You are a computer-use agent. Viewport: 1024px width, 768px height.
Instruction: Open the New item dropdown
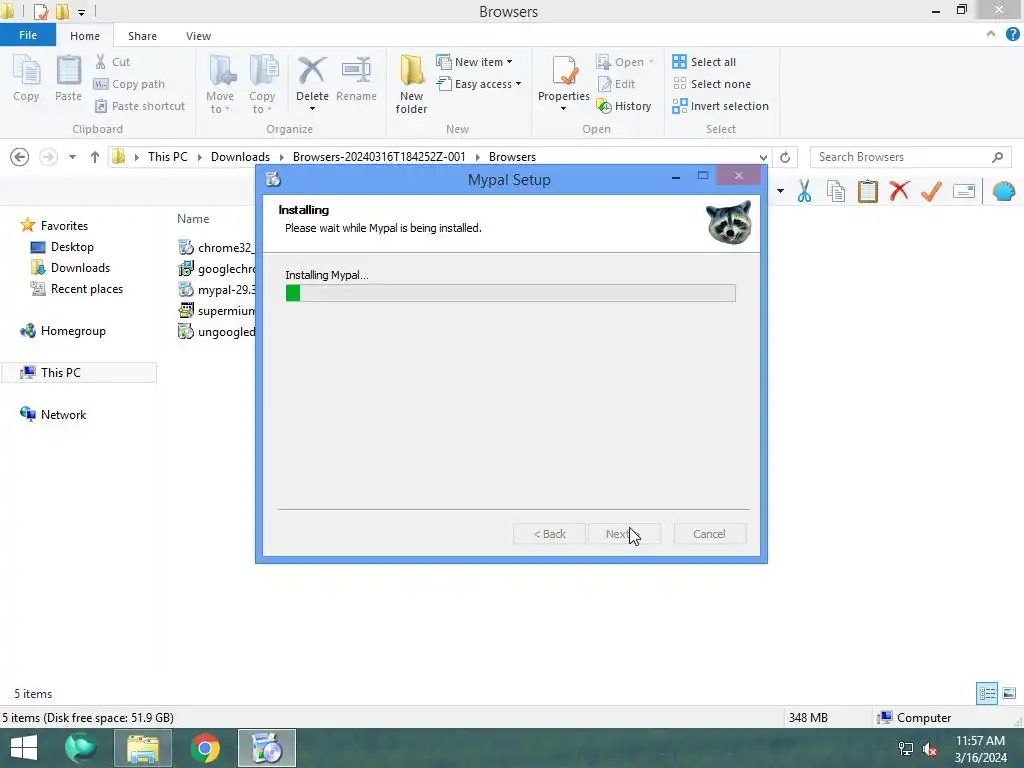[x=474, y=61]
